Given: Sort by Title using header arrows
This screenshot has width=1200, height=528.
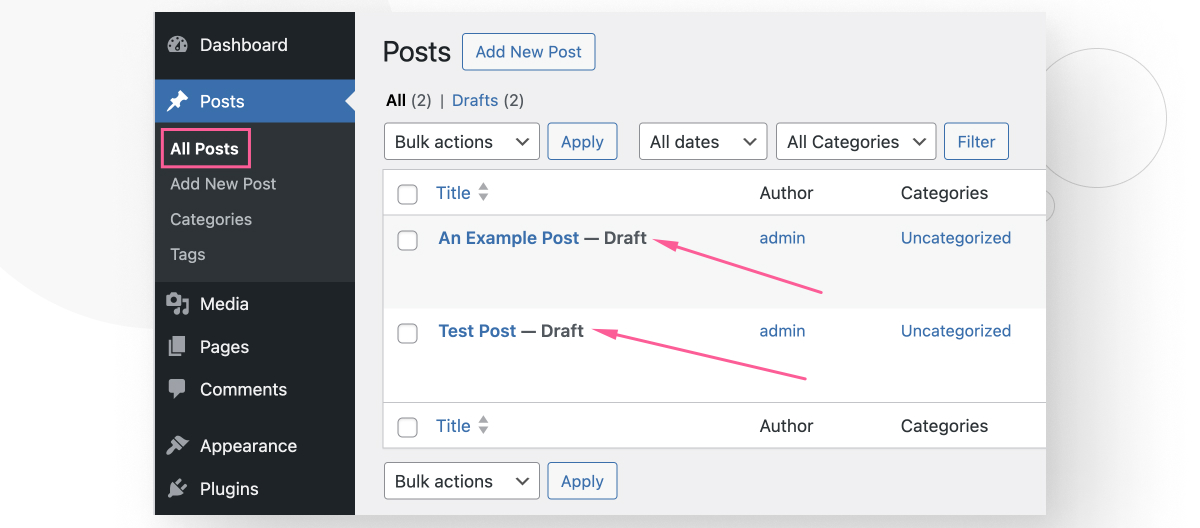Looking at the screenshot, I should pyautogui.click(x=483, y=193).
